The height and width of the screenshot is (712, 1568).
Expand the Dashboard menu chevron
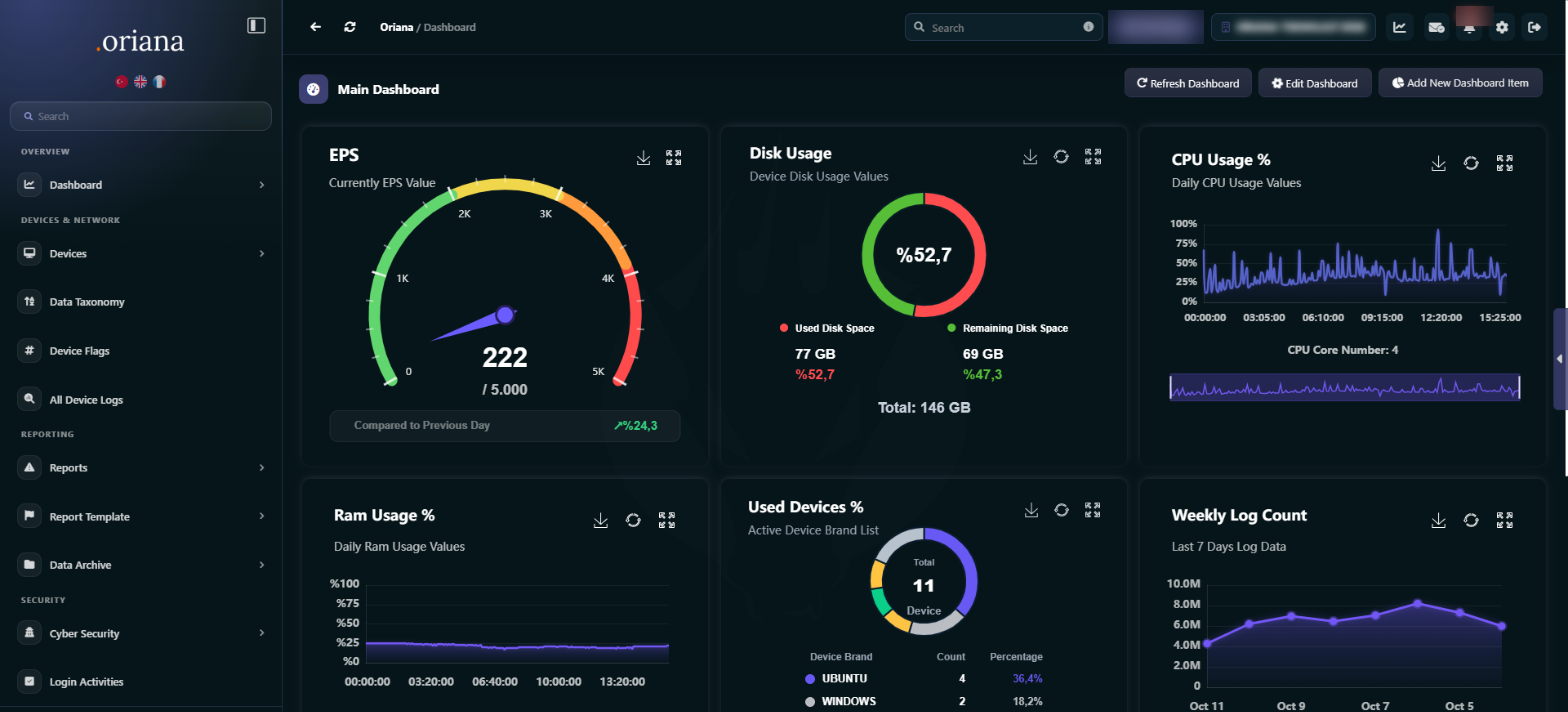[x=261, y=185]
